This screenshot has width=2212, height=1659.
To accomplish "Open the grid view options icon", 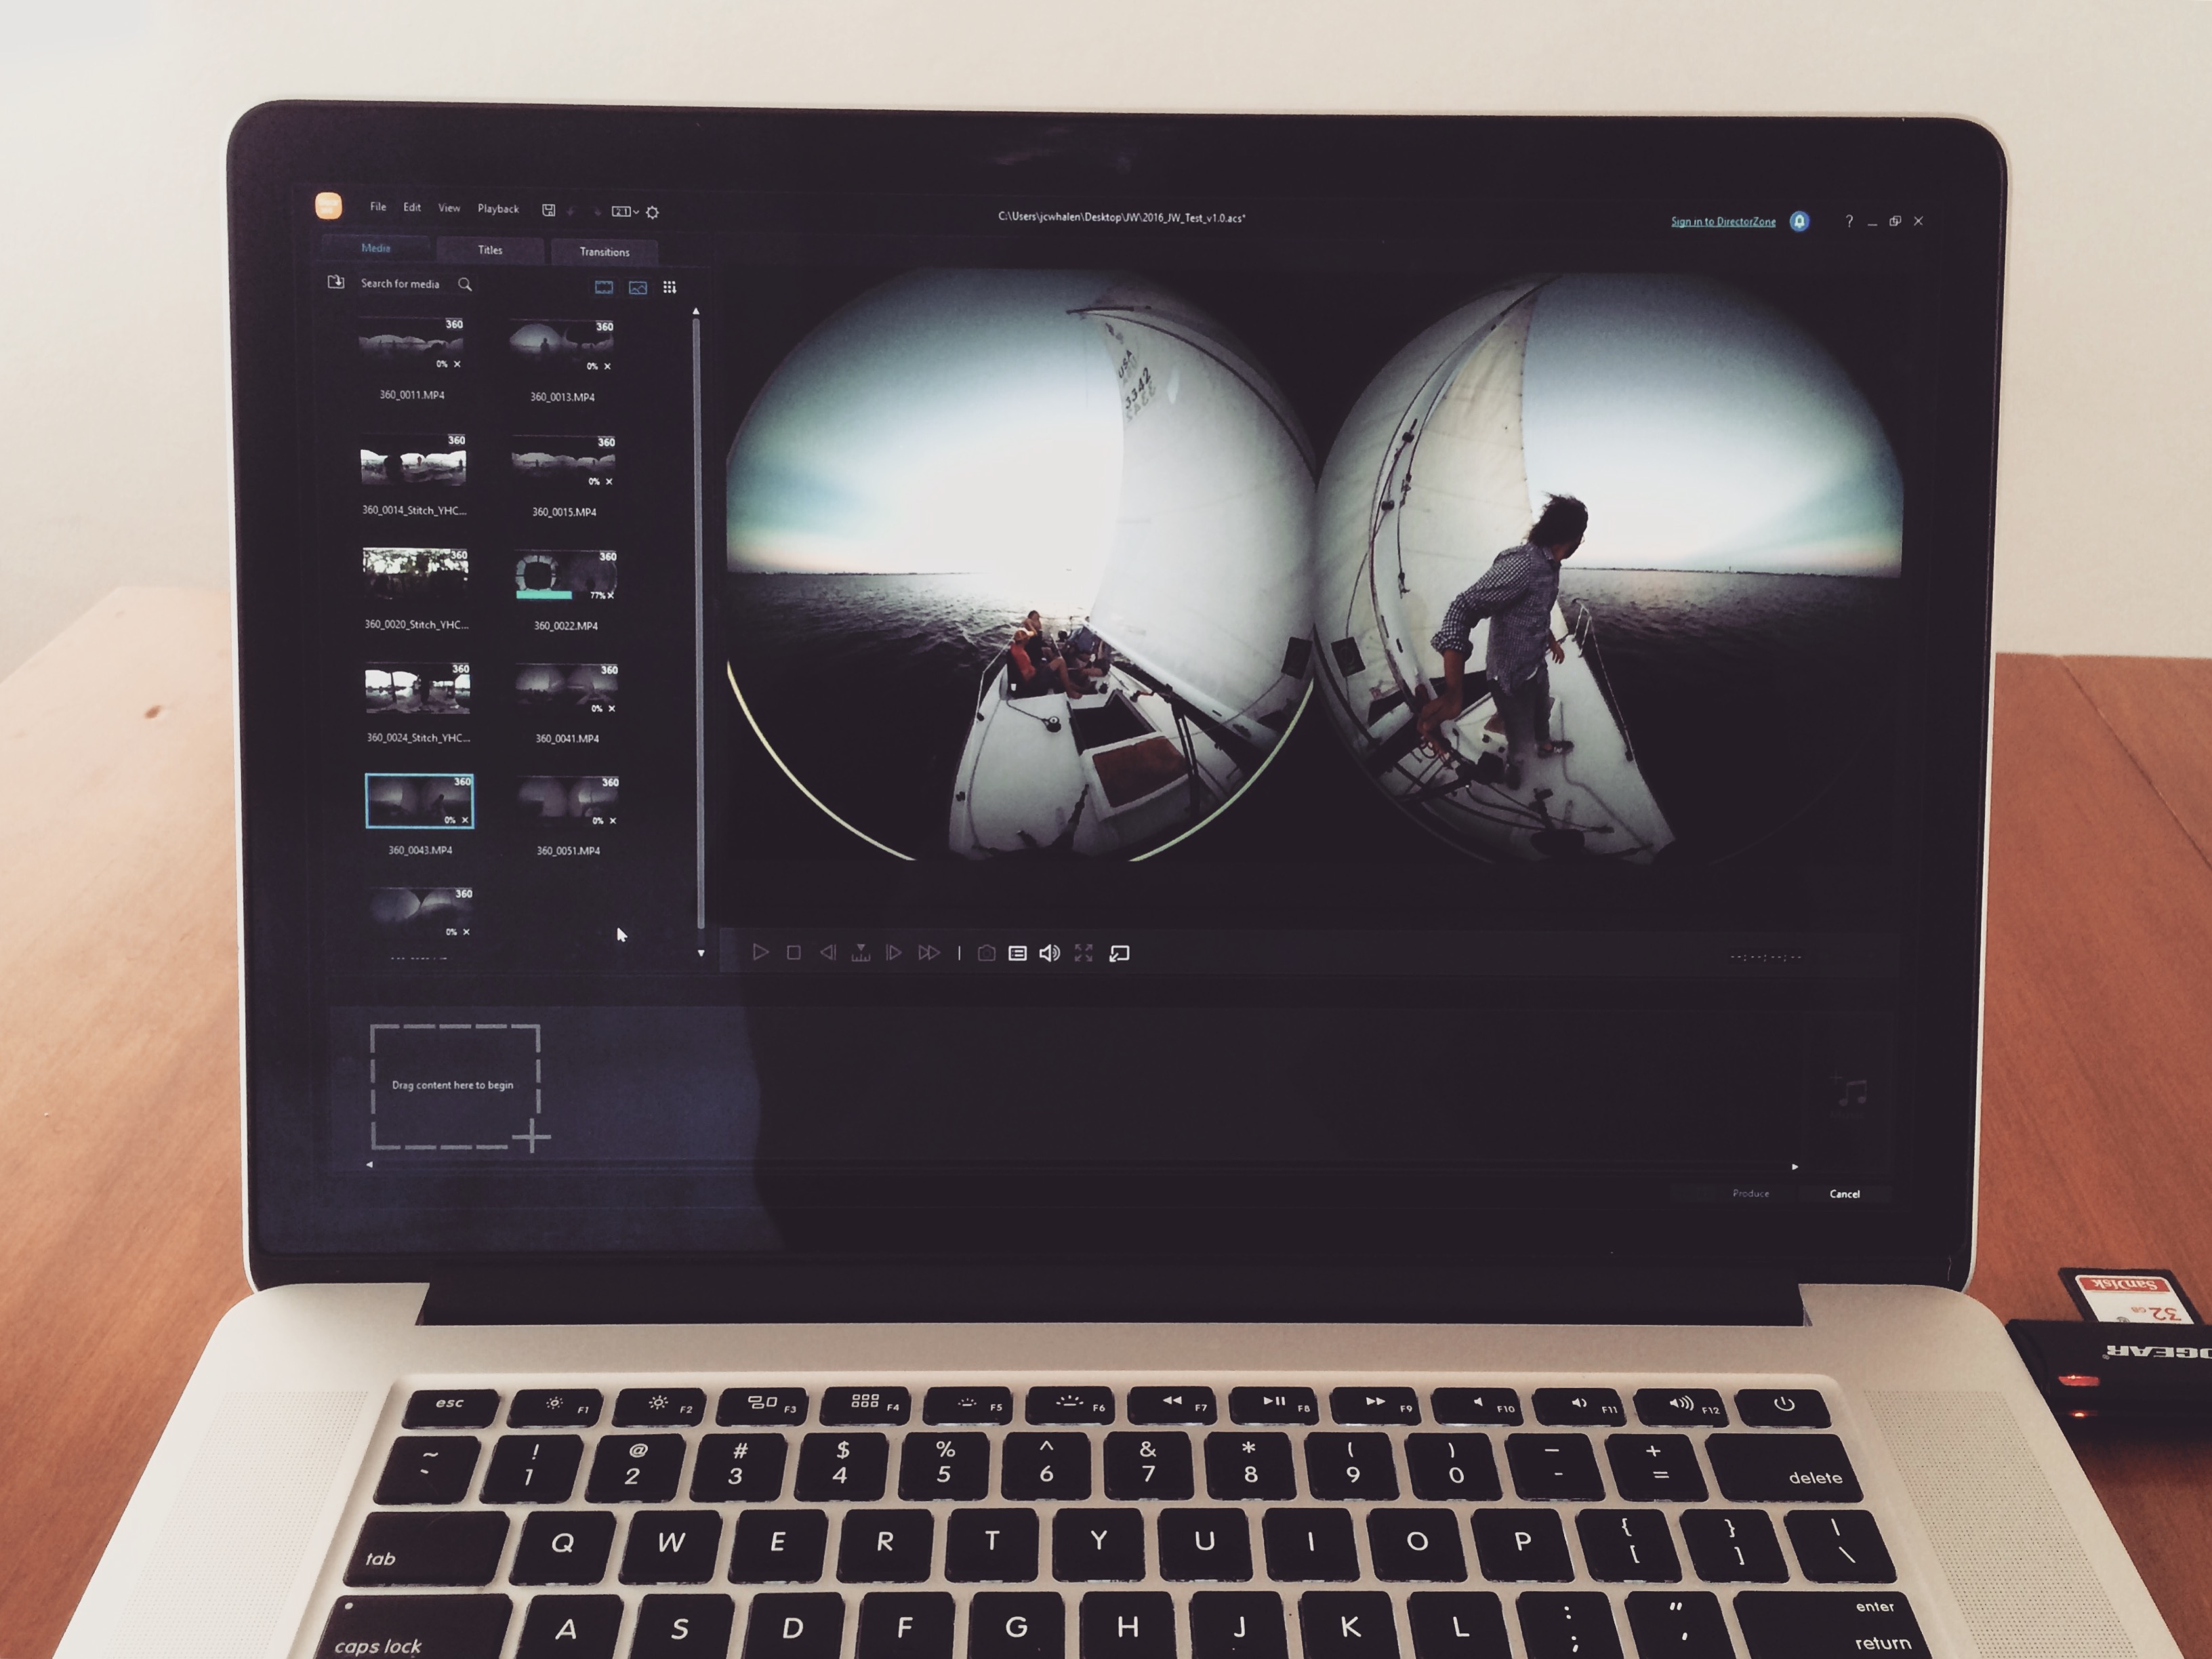I will 669,288.
